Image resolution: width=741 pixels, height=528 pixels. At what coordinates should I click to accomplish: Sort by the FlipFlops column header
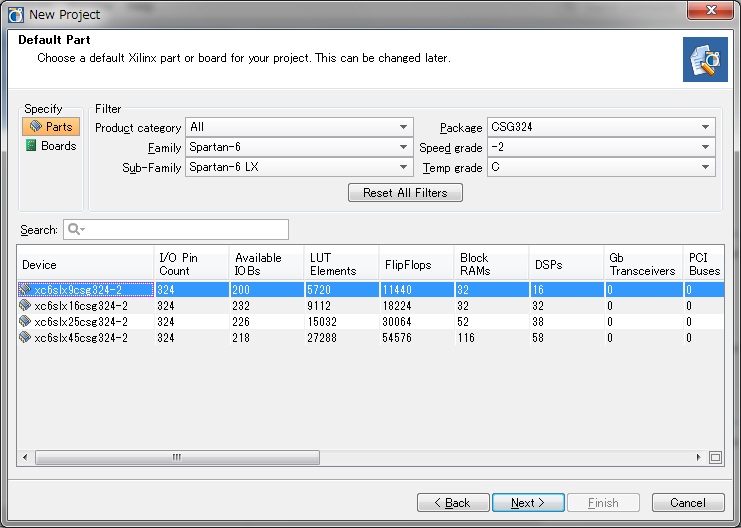417,264
